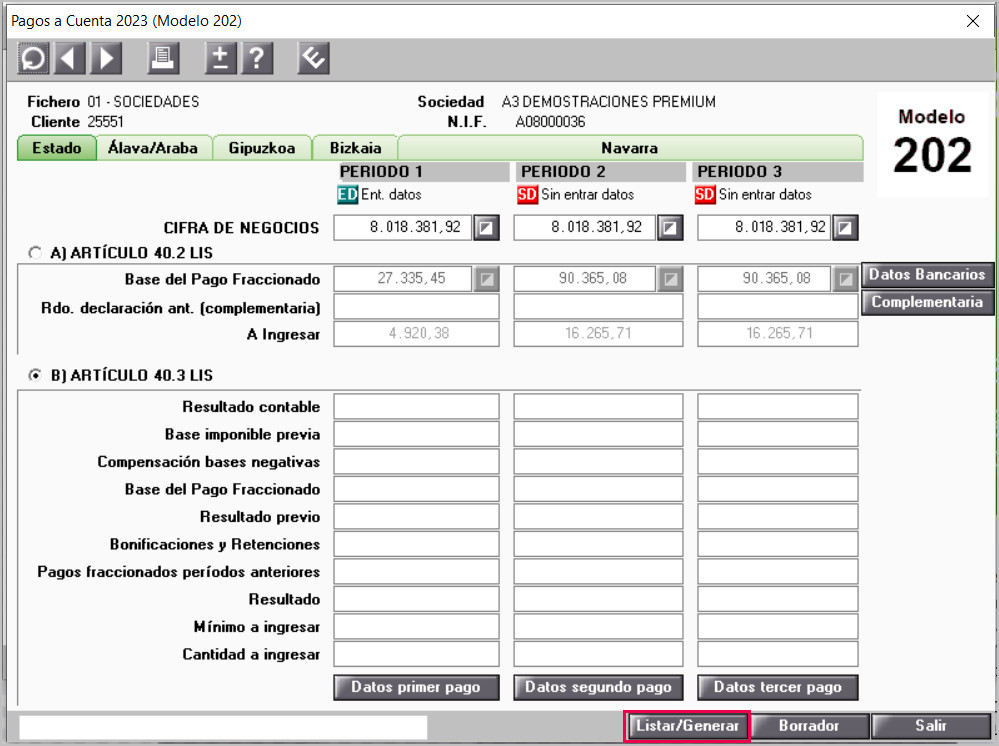
Task: Click the status text box at bottom left
Action: [x=223, y=727]
